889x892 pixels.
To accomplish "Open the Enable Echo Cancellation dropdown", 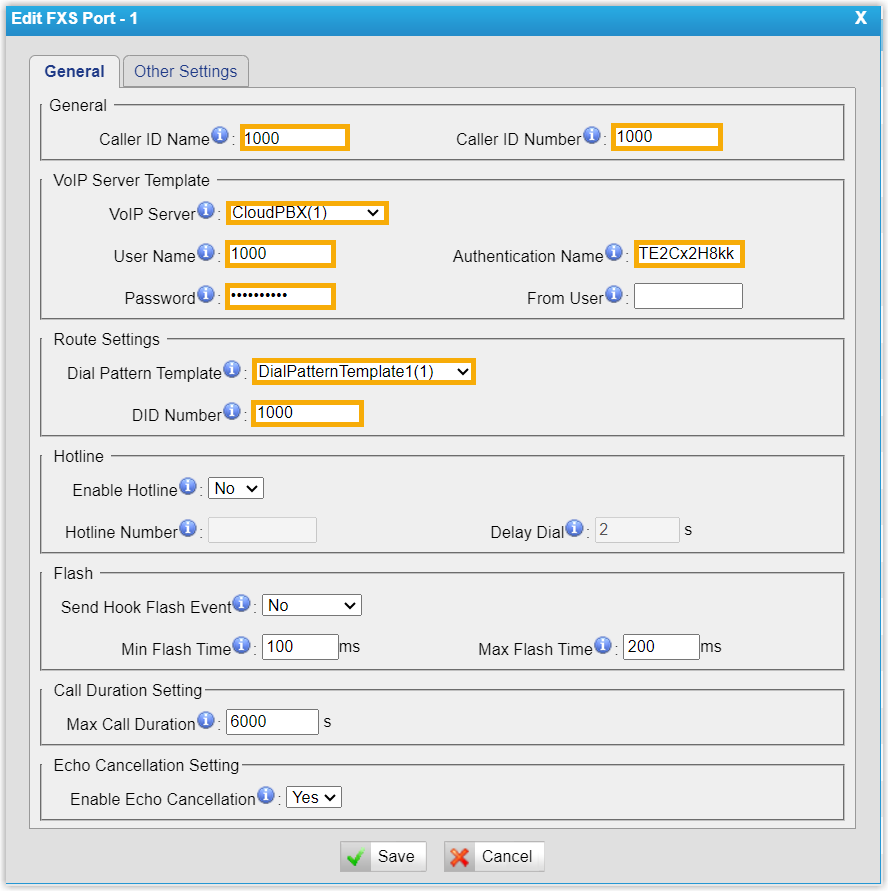I will [x=314, y=797].
